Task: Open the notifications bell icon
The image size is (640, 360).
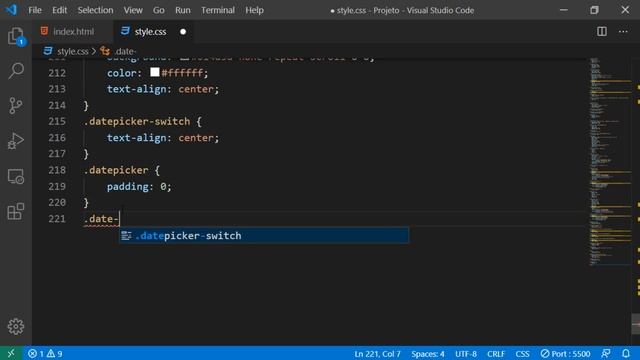Action: coord(626,353)
